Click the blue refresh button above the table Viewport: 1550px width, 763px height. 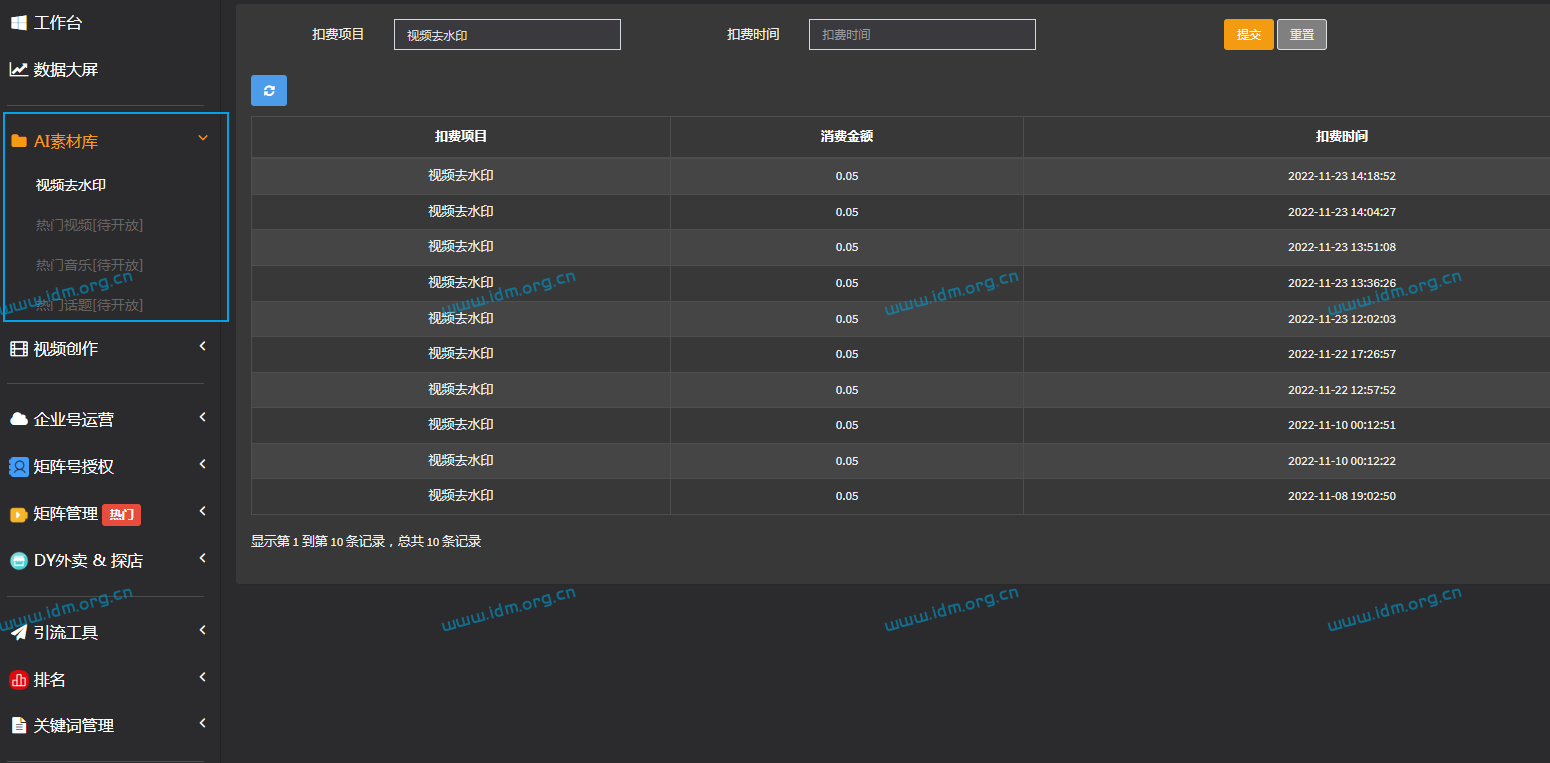pos(269,90)
